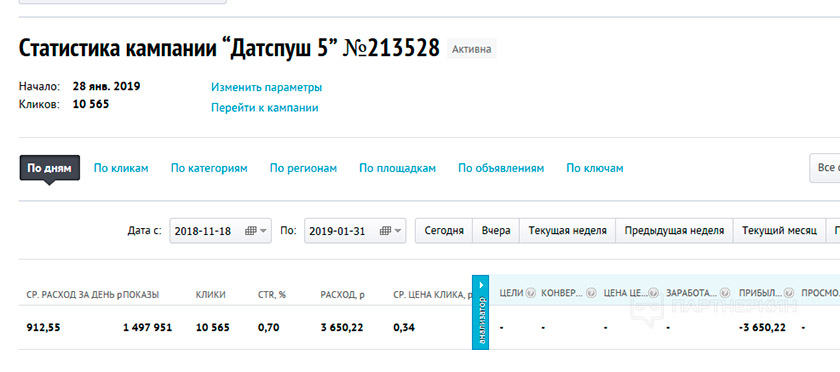
Task: Switch to the 'По категориям' tab
Action: pos(209,168)
